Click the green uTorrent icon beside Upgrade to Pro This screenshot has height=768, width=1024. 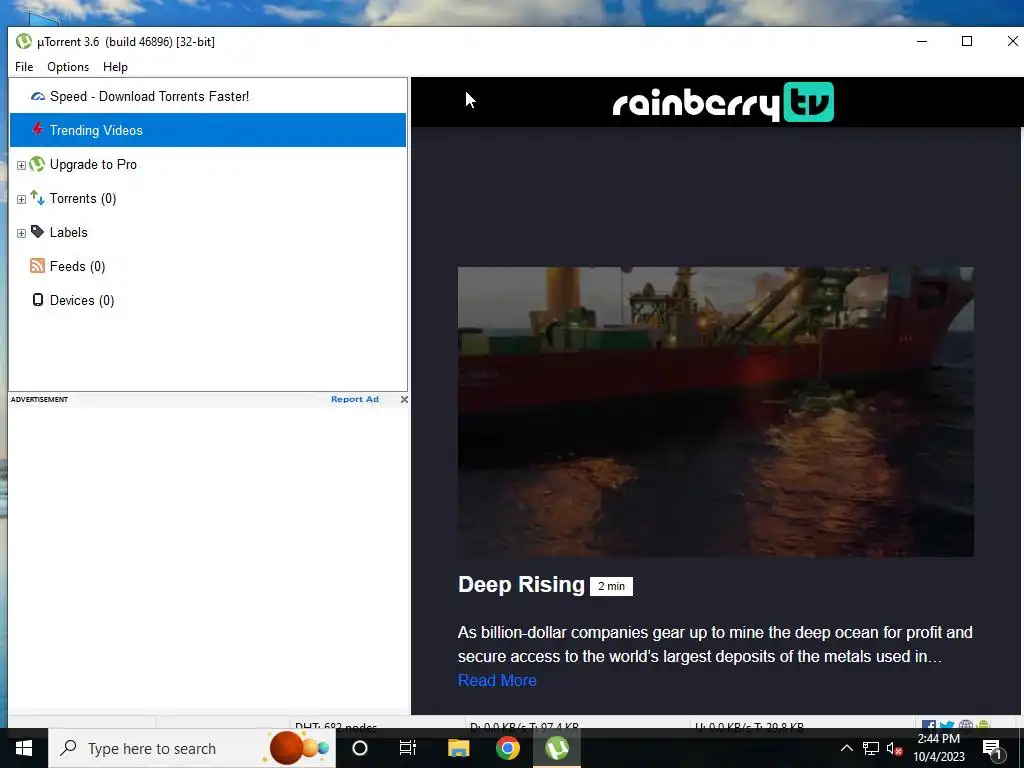point(37,164)
